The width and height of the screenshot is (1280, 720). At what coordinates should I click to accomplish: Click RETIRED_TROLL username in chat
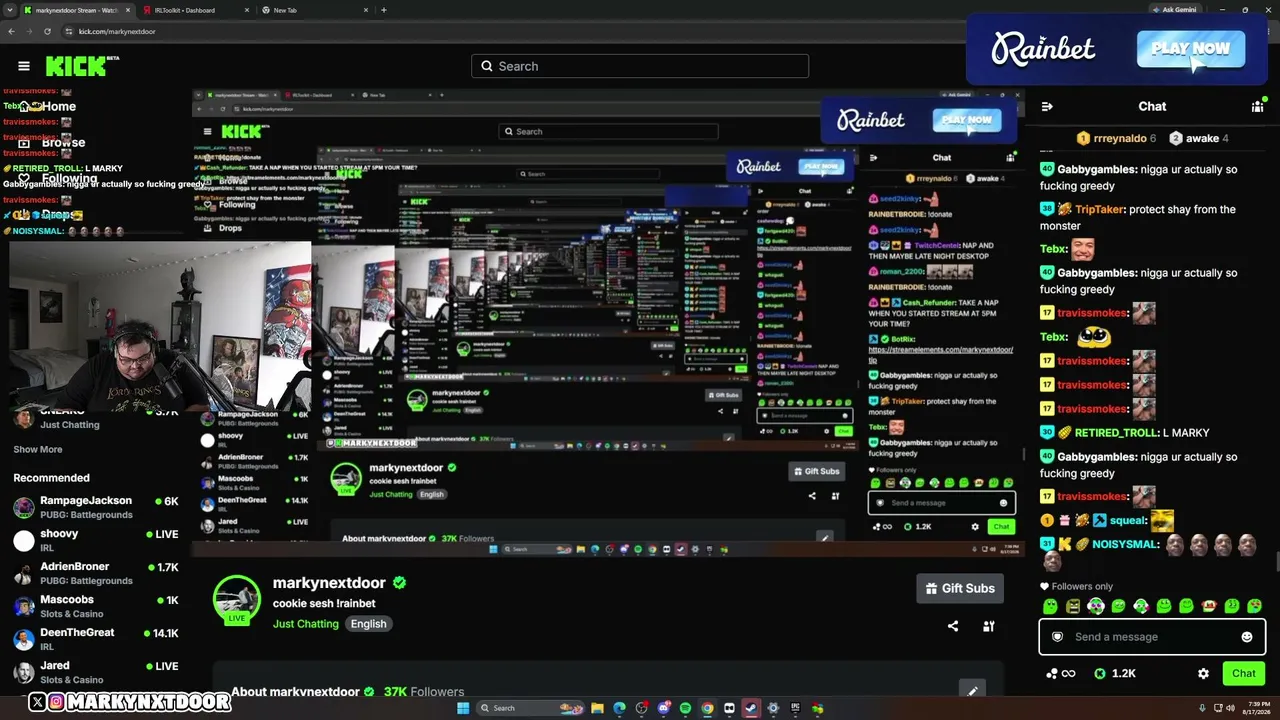coord(1116,433)
